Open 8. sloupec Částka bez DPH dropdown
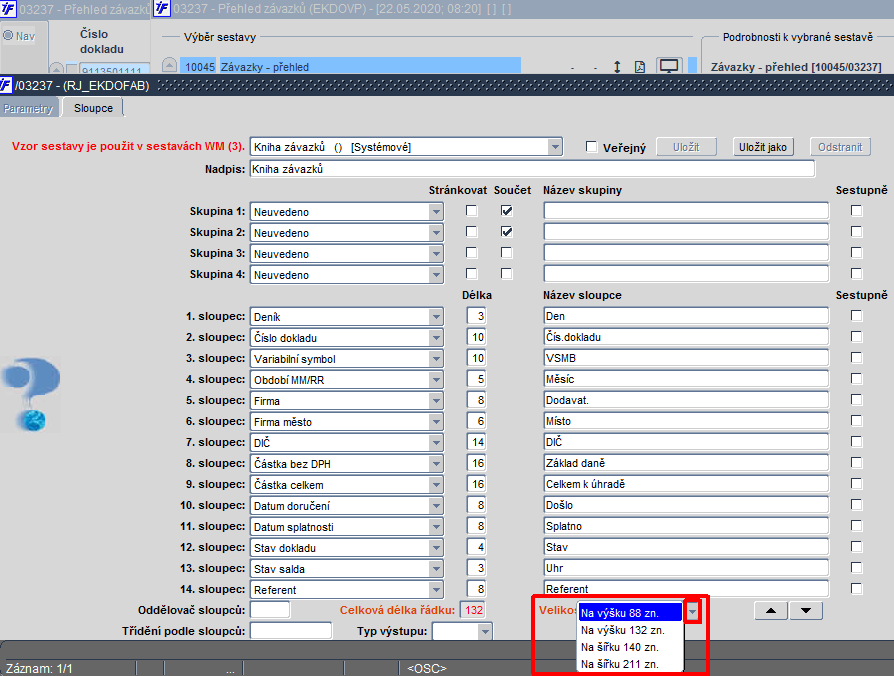 click(436, 464)
